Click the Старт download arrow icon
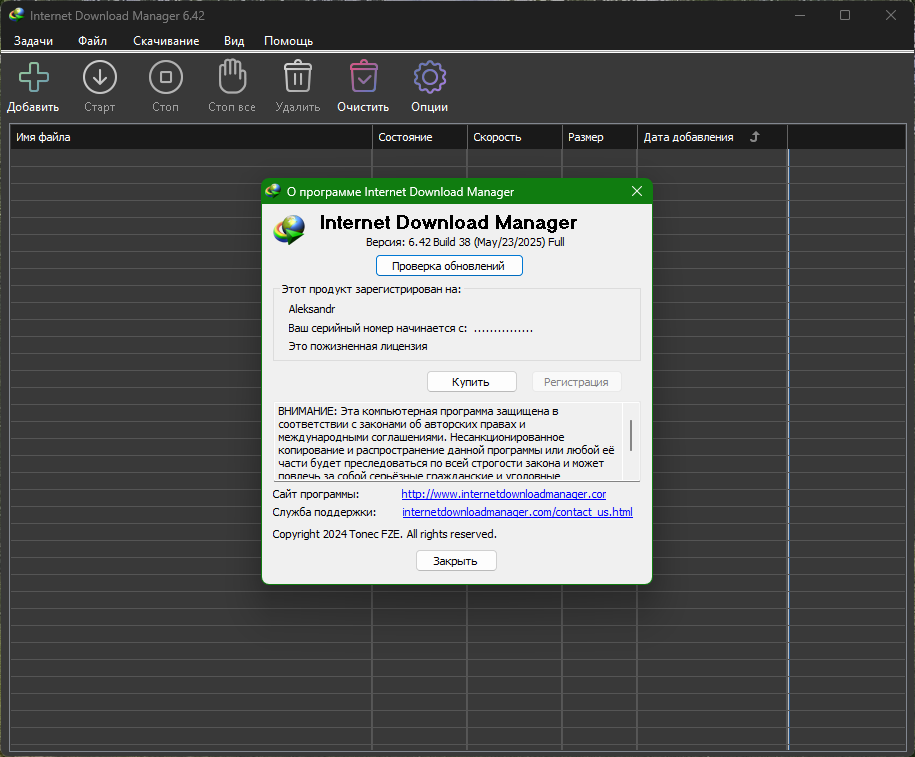This screenshot has height=757, width=915. click(100, 78)
